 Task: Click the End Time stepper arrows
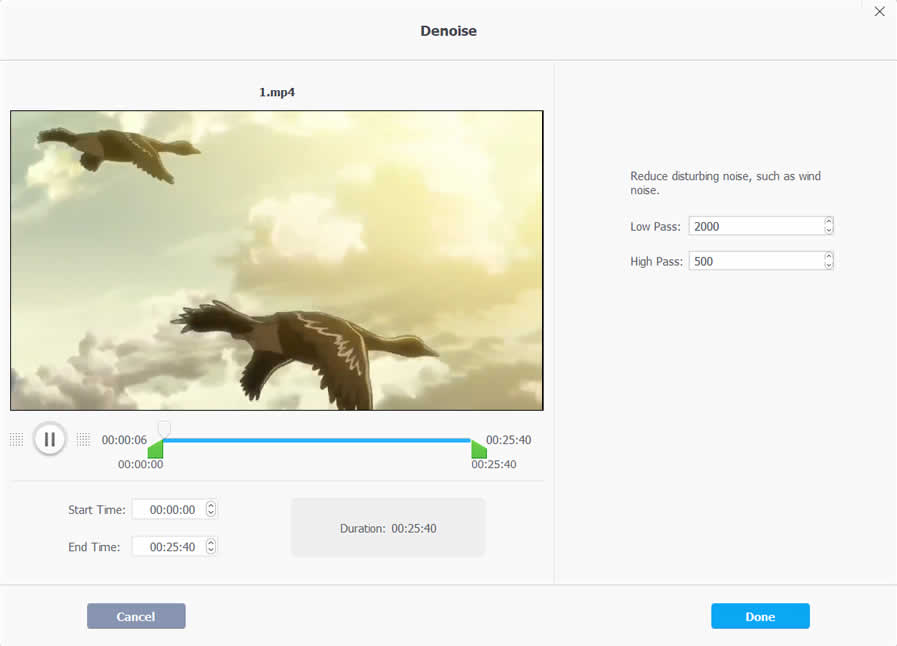pyautogui.click(x=210, y=547)
